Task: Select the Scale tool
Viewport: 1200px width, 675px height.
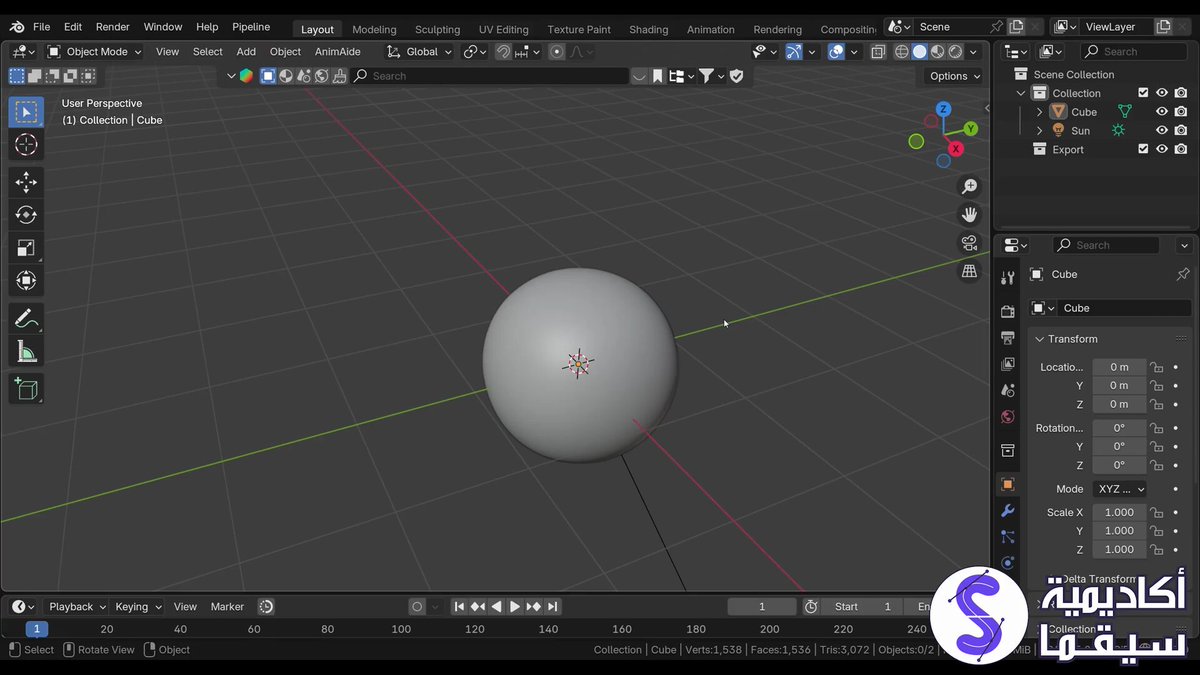Action: [27, 248]
